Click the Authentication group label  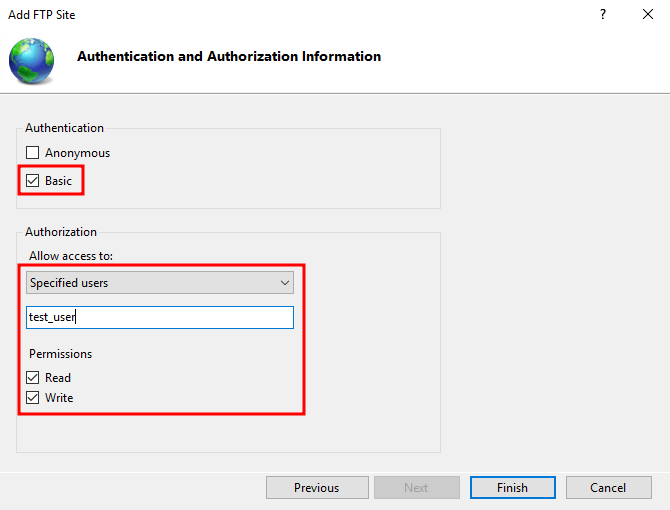click(64, 128)
